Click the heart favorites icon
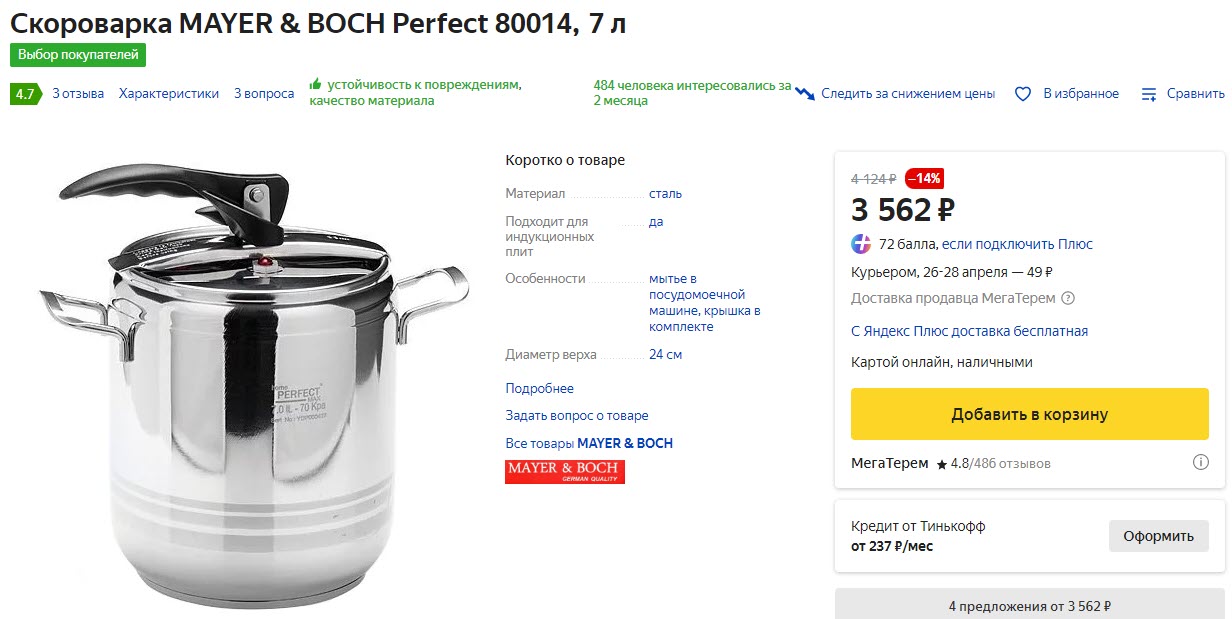 [x=1023, y=94]
